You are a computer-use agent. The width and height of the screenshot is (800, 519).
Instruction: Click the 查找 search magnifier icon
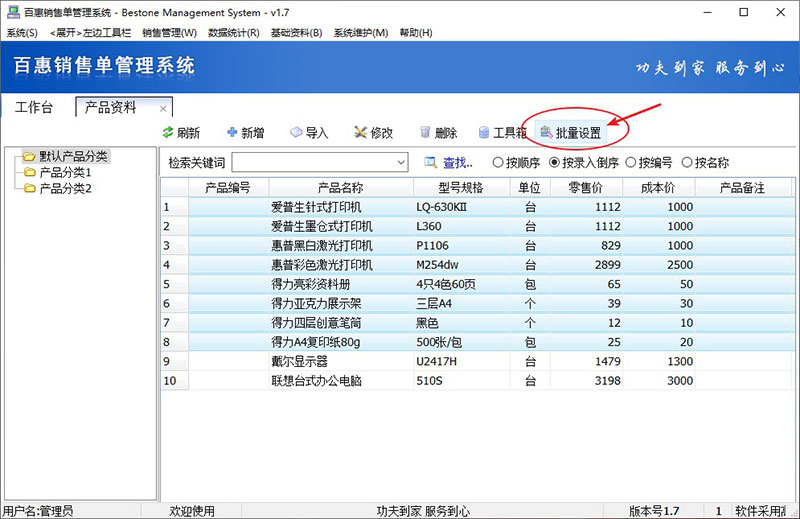pos(431,163)
